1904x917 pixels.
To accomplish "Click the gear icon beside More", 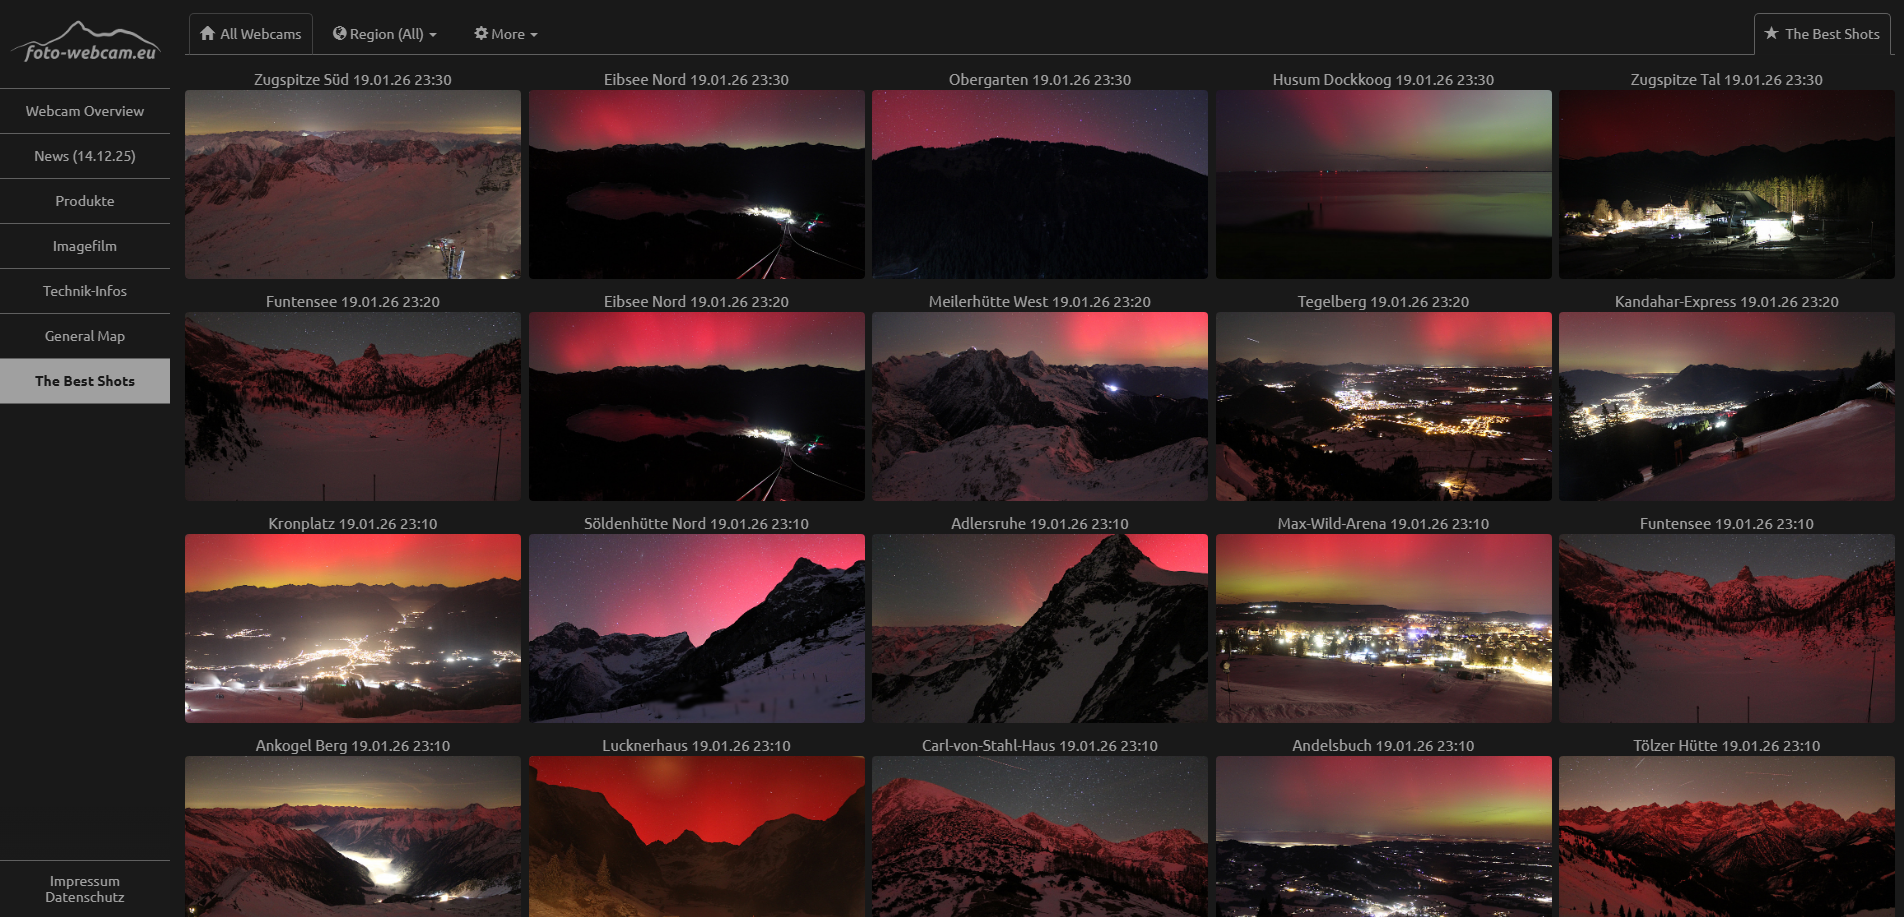I will click(481, 34).
